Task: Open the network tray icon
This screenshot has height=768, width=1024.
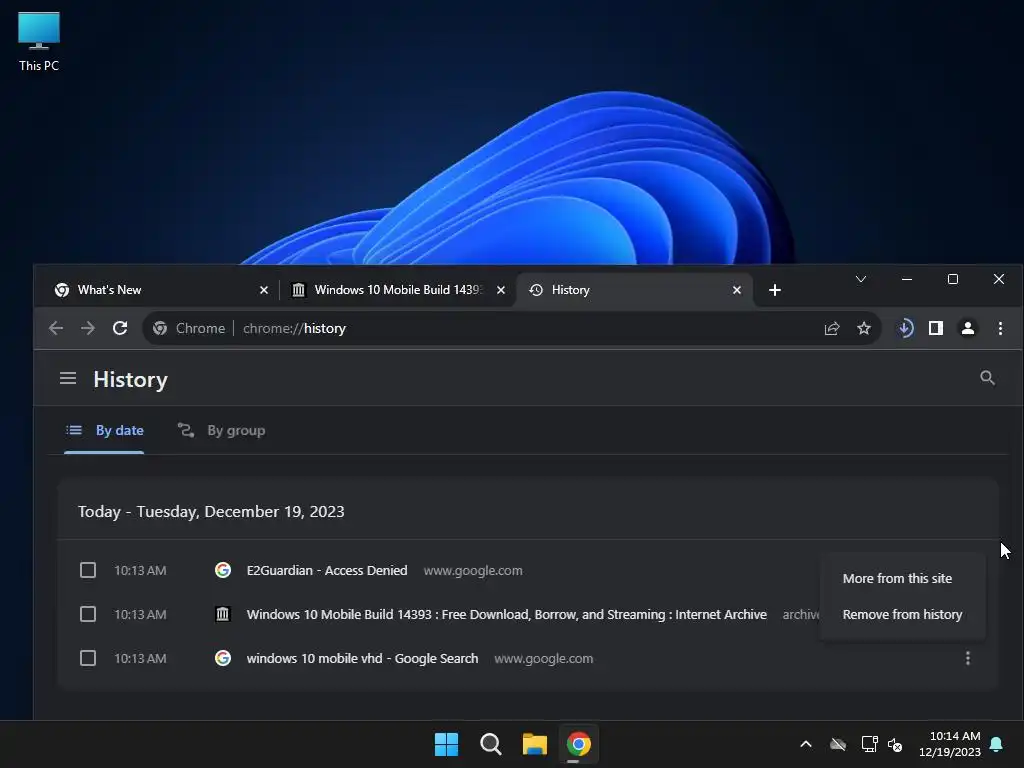Action: click(869, 744)
